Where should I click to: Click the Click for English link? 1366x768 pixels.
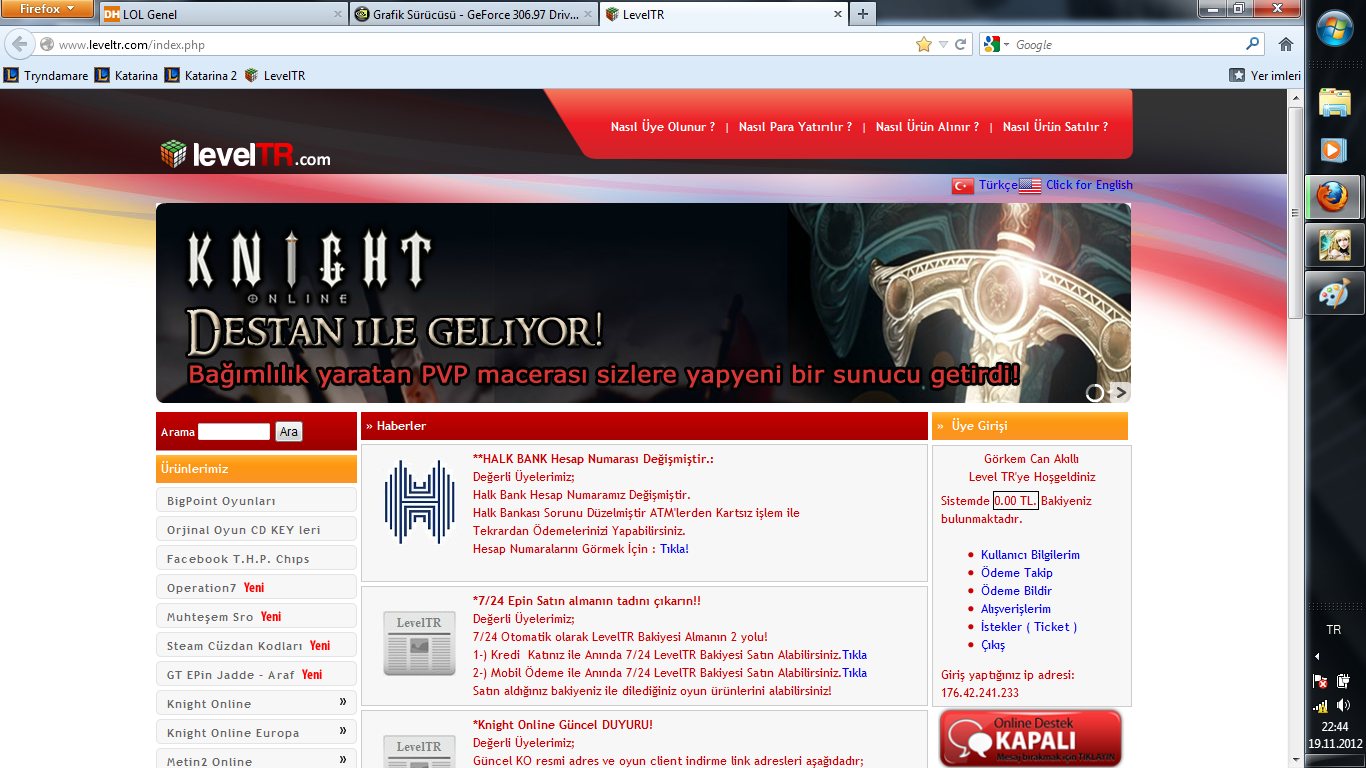pyautogui.click(x=1089, y=185)
